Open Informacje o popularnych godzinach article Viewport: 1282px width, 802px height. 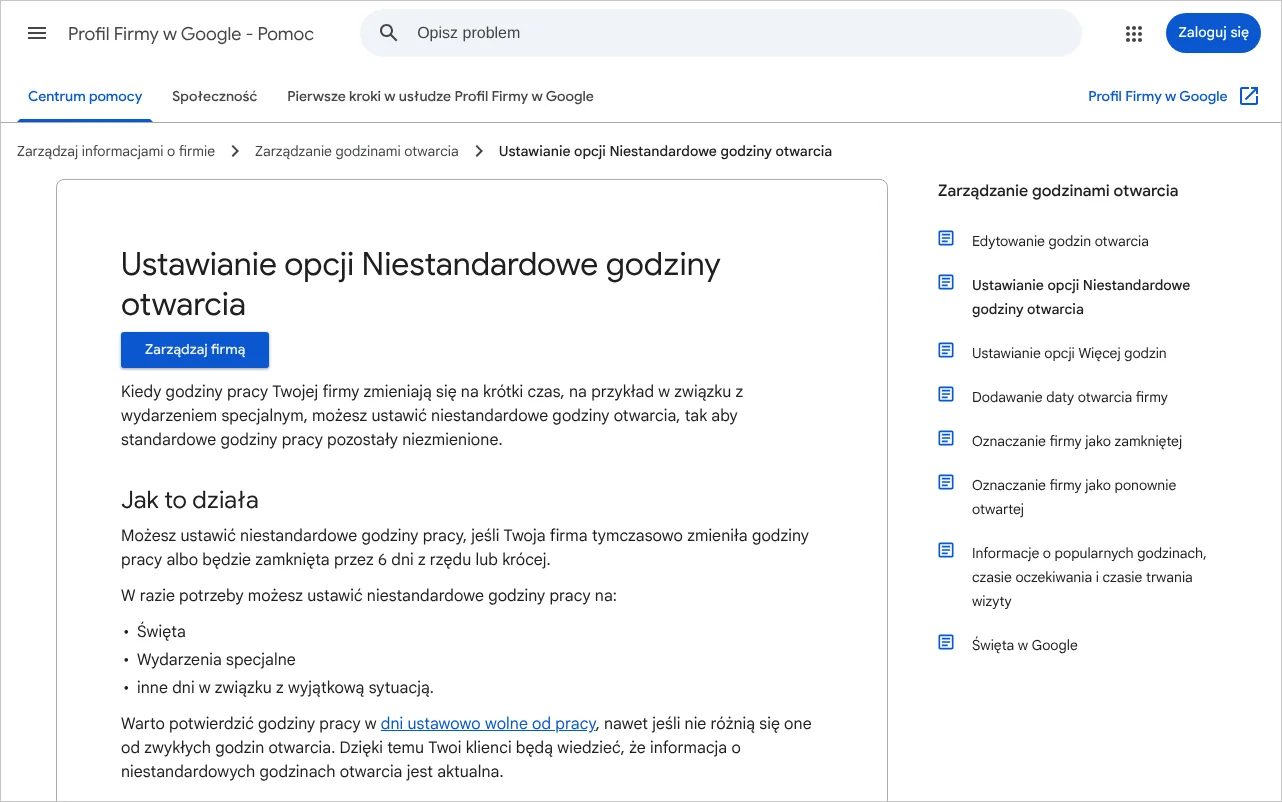point(1089,577)
